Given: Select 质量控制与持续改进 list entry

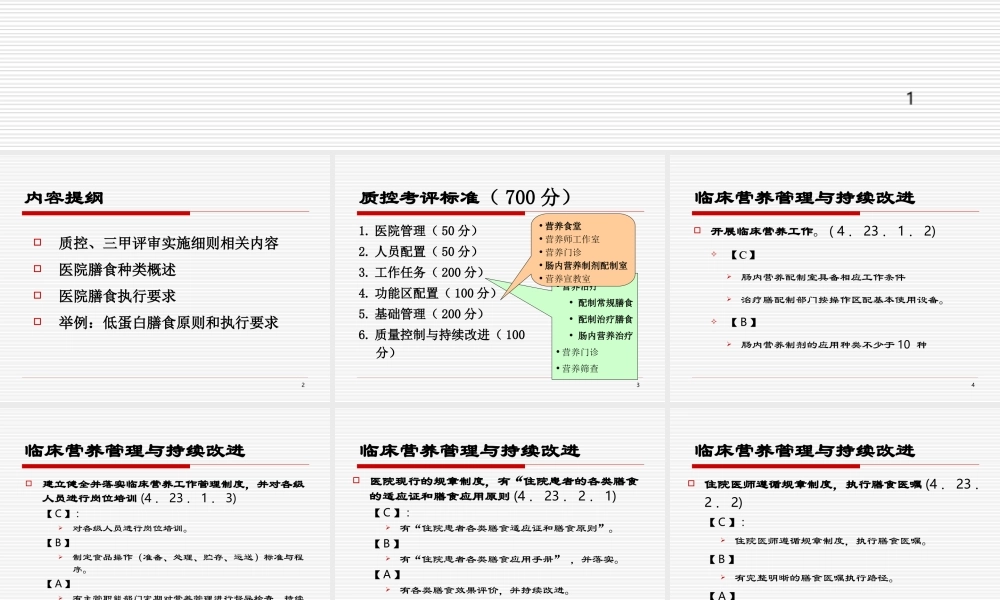Looking at the screenshot, I should [441, 335].
